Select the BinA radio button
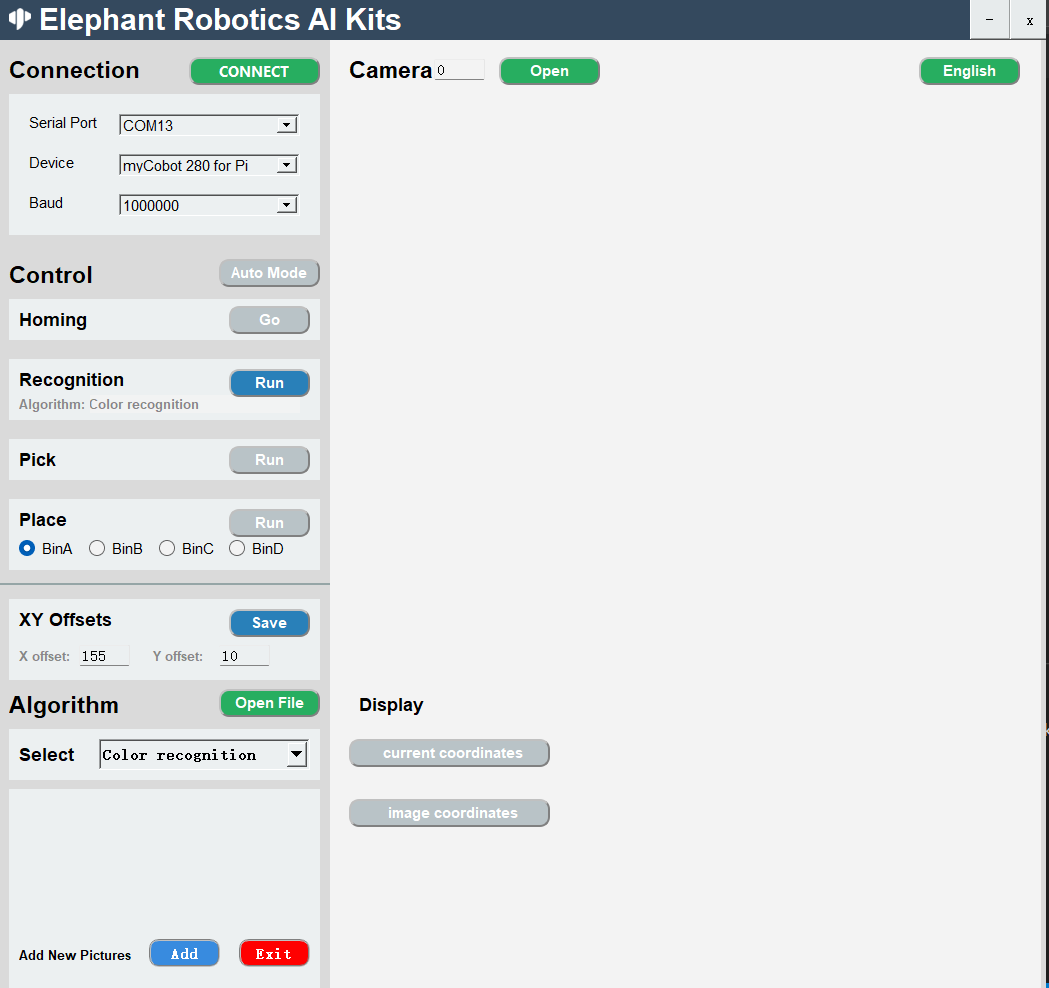This screenshot has height=988, width=1049. point(27,549)
